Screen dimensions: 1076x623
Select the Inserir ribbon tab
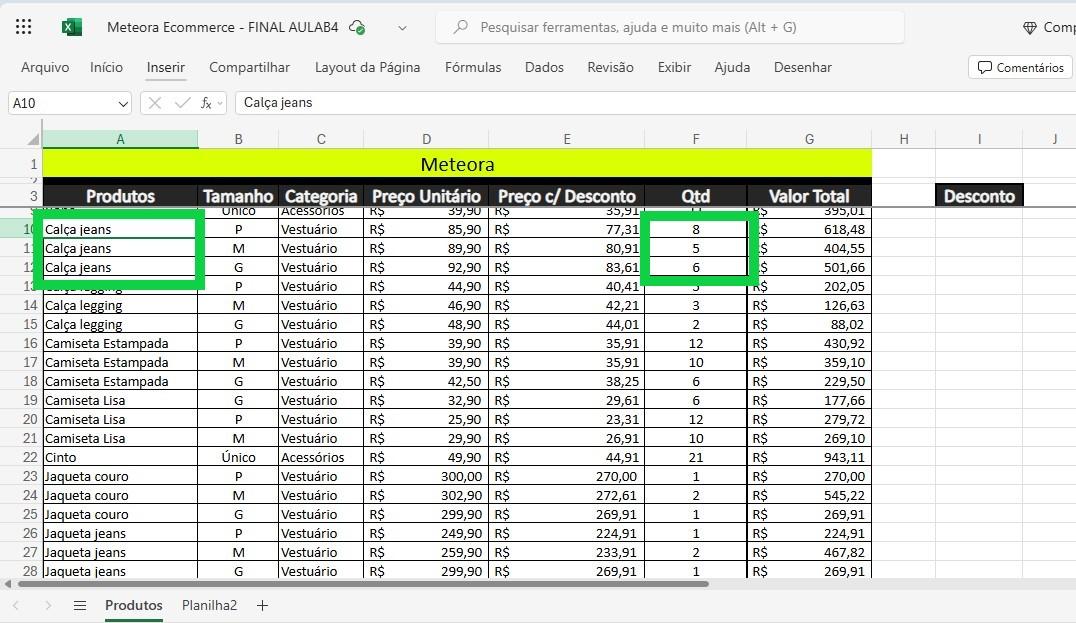165,67
